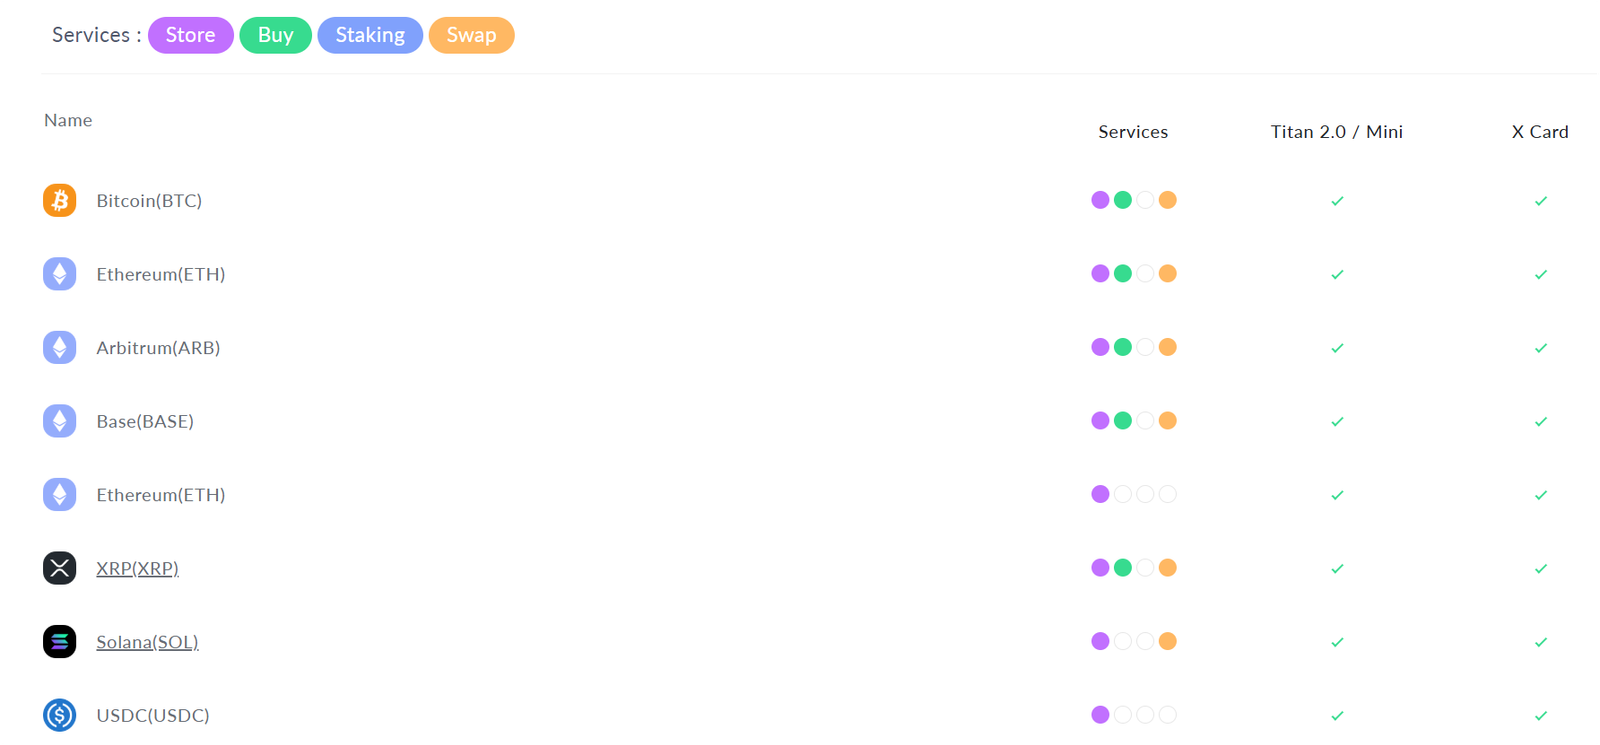Screen dimensions: 1600x745
Task: Click the Store filter button
Action: point(190,35)
